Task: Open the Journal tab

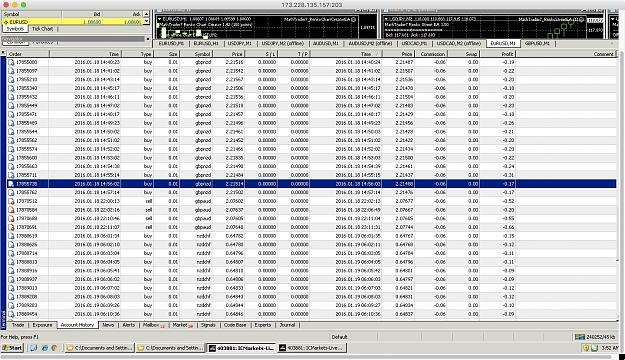Action: coord(287,325)
